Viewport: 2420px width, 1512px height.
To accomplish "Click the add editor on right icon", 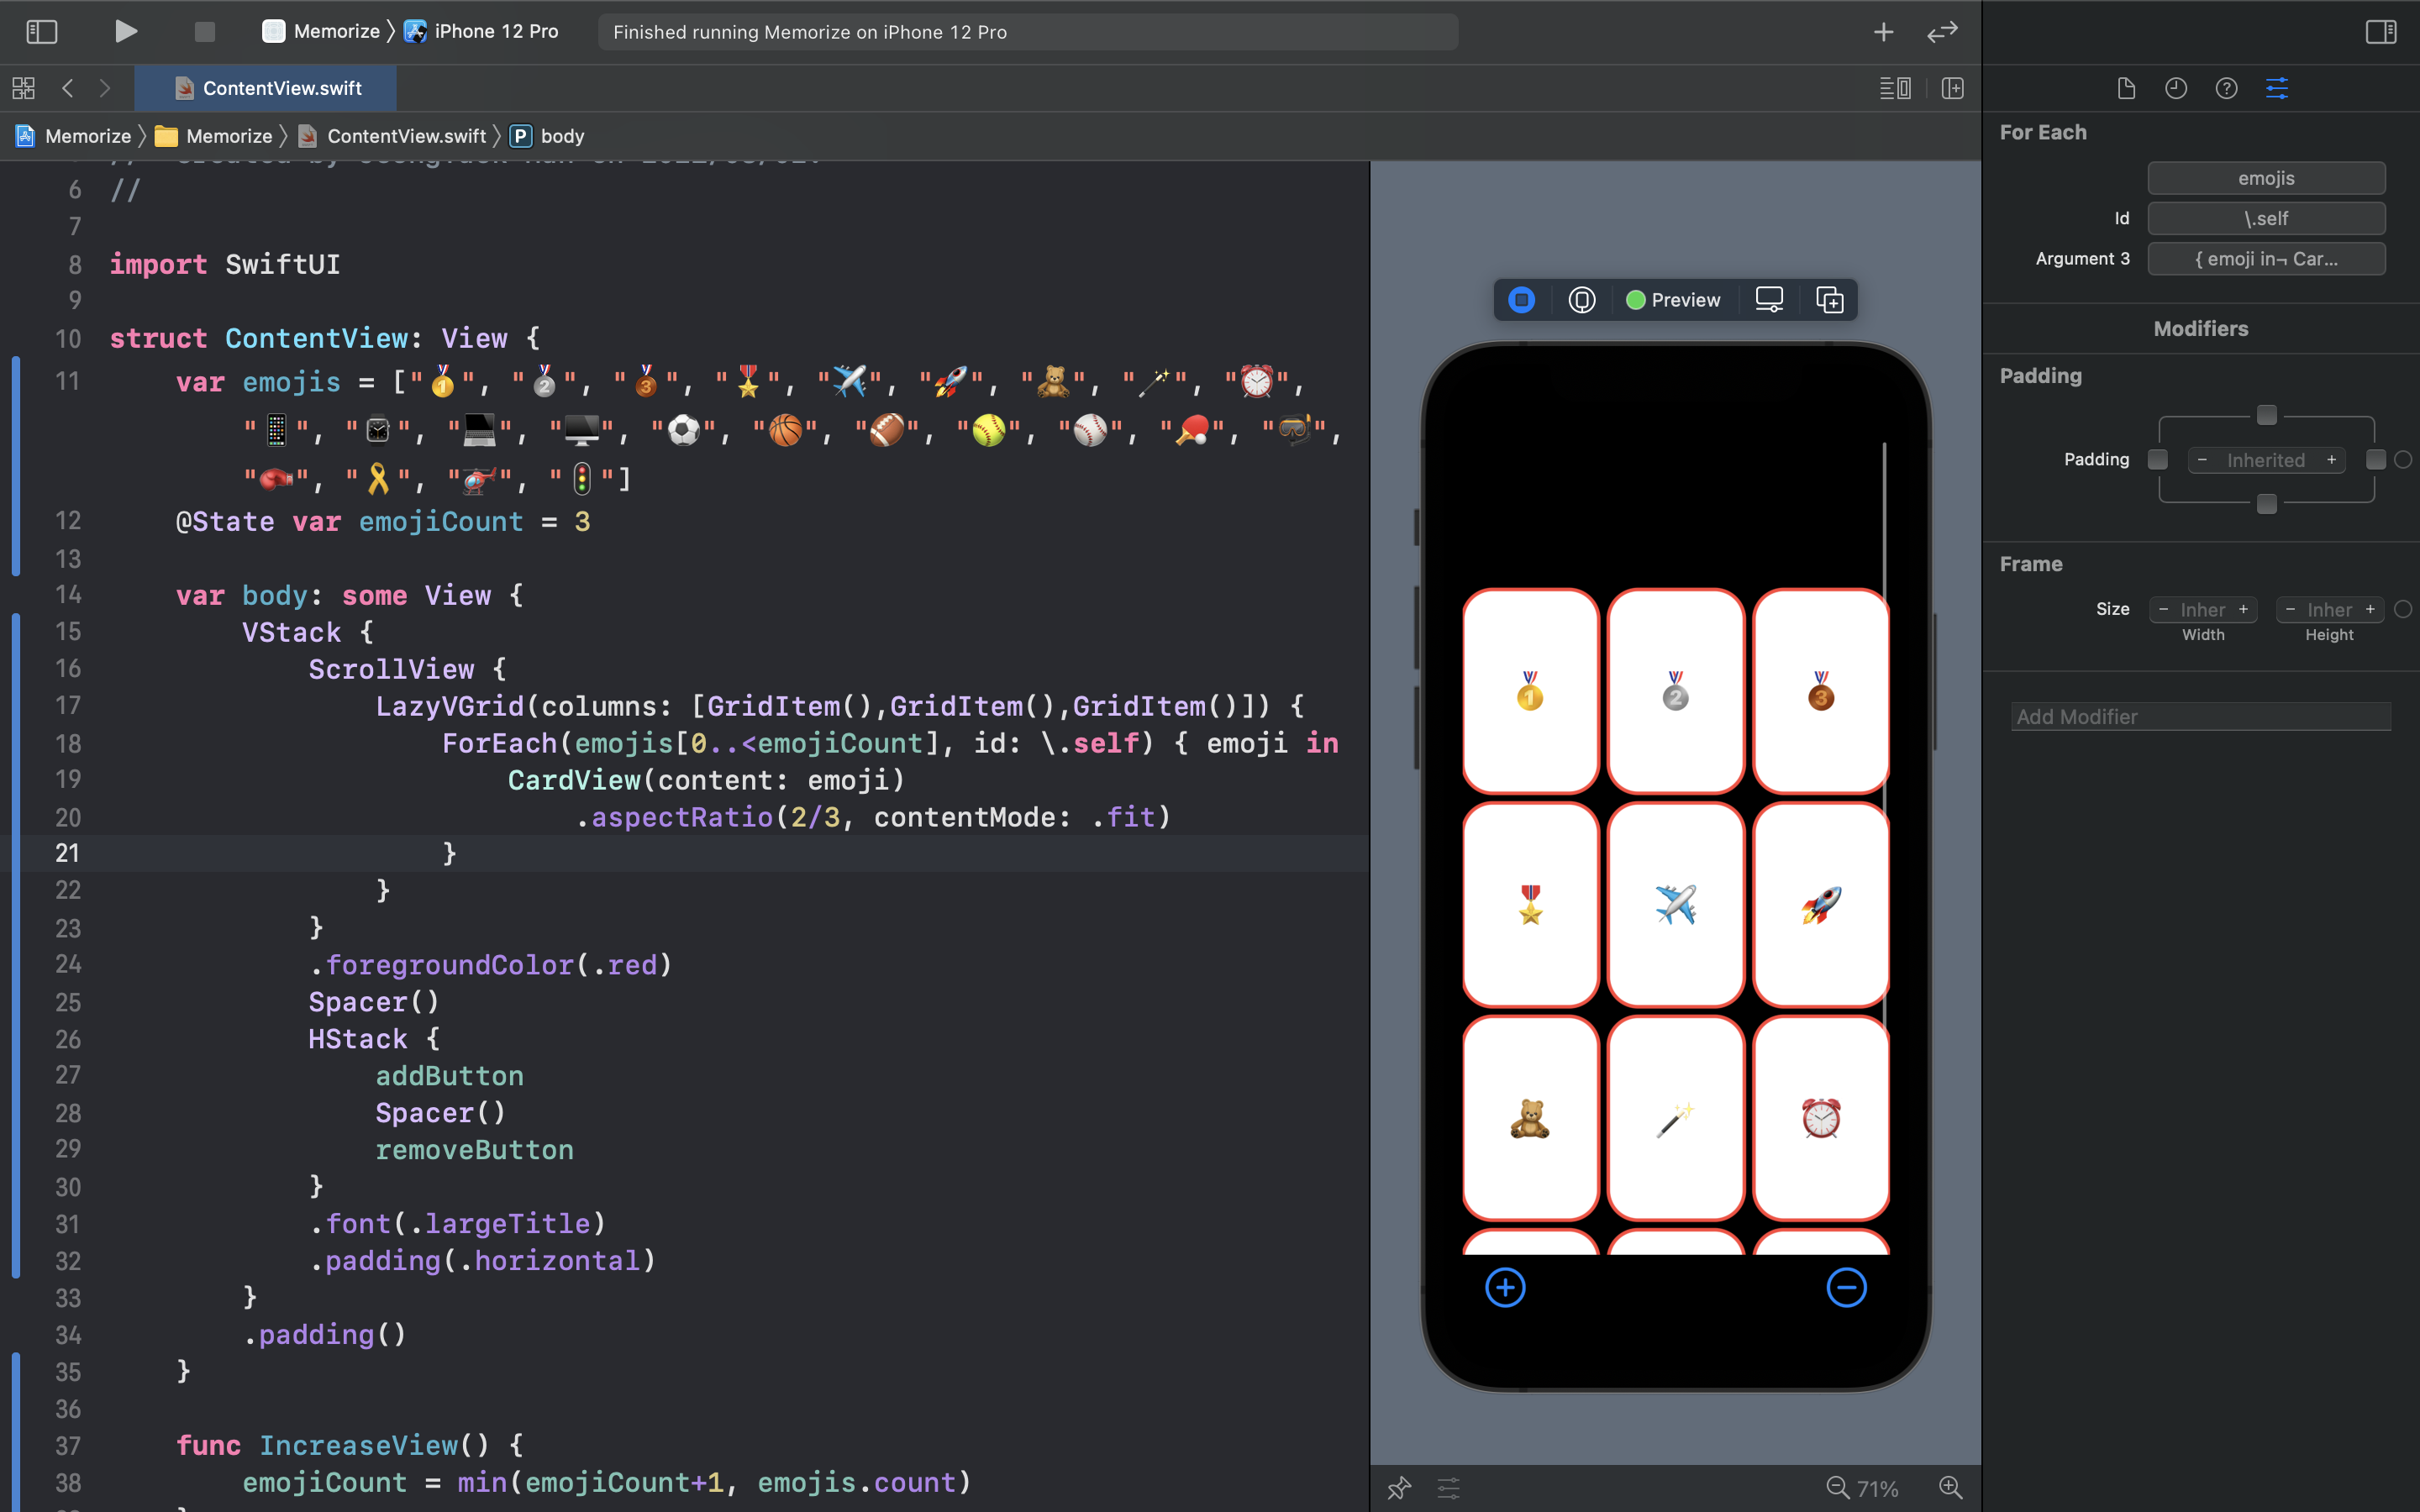I will click(1952, 88).
